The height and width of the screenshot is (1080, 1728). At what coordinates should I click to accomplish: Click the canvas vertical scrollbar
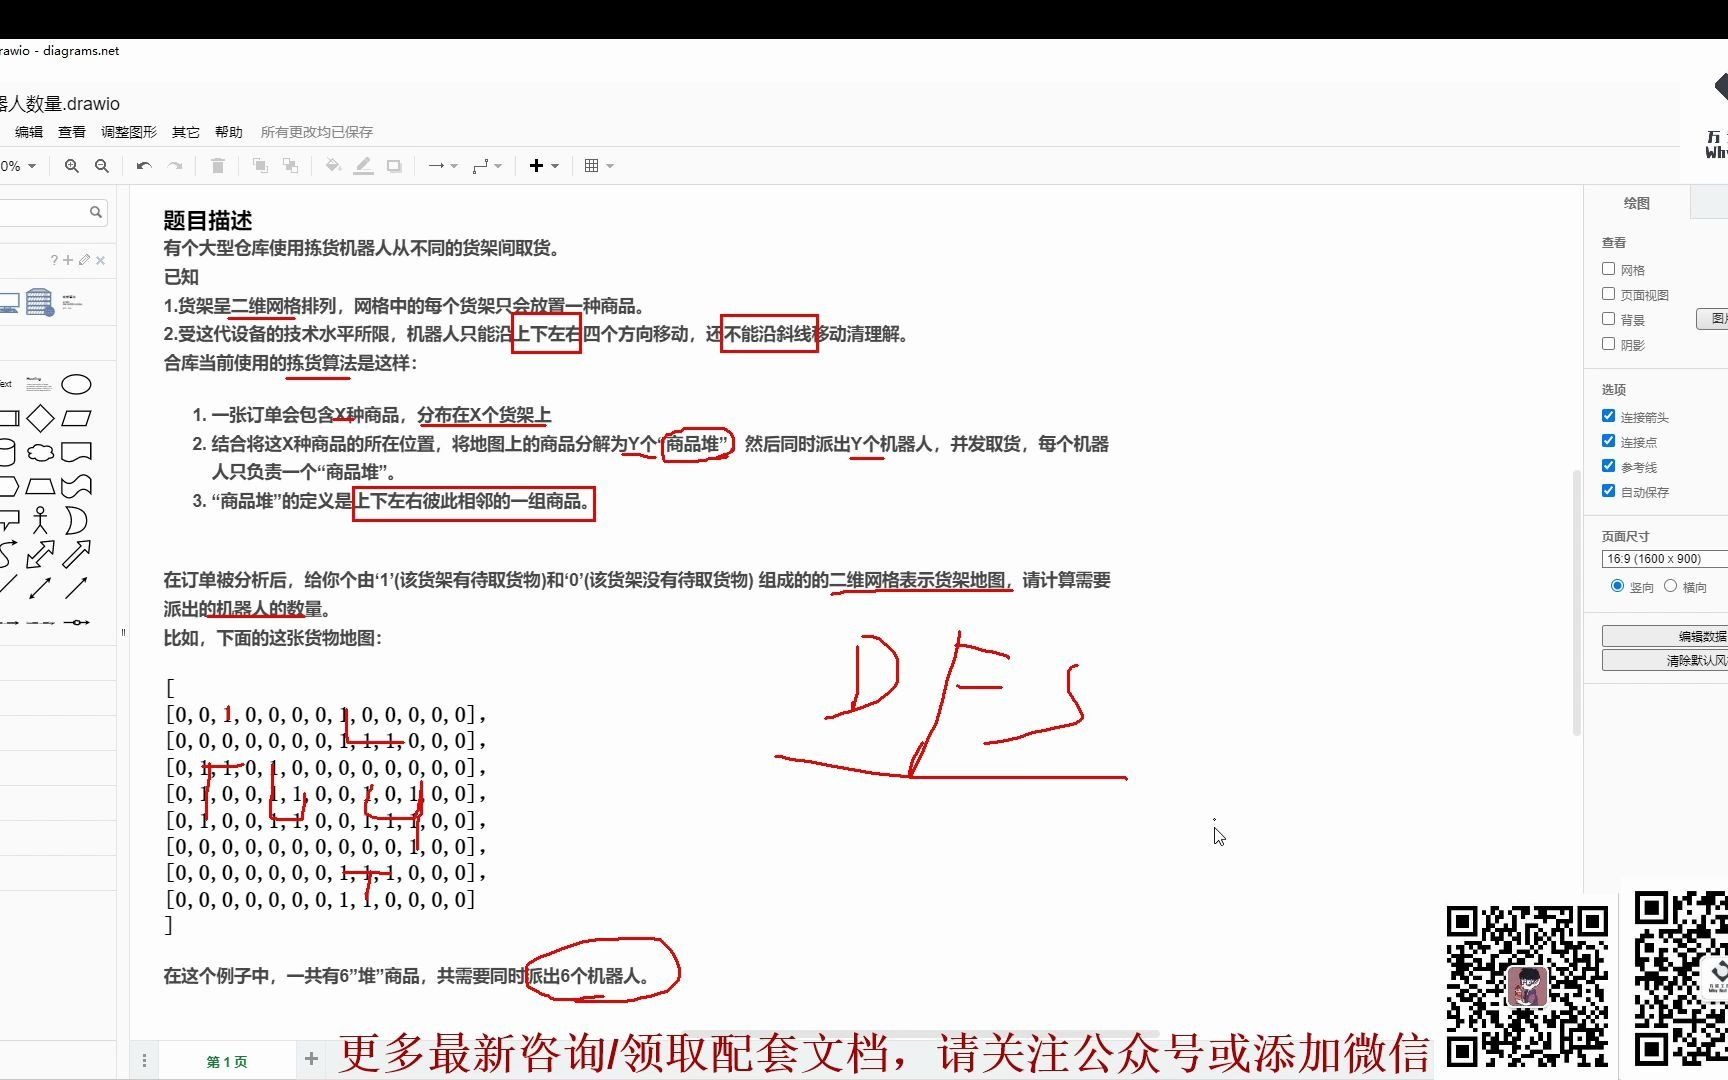[x=1577, y=602]
